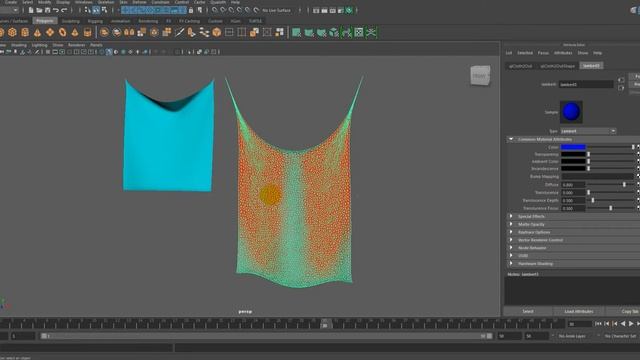Expand the Raytrace Options section
Viewport: 640px width, 360px height.
[511, 232]
